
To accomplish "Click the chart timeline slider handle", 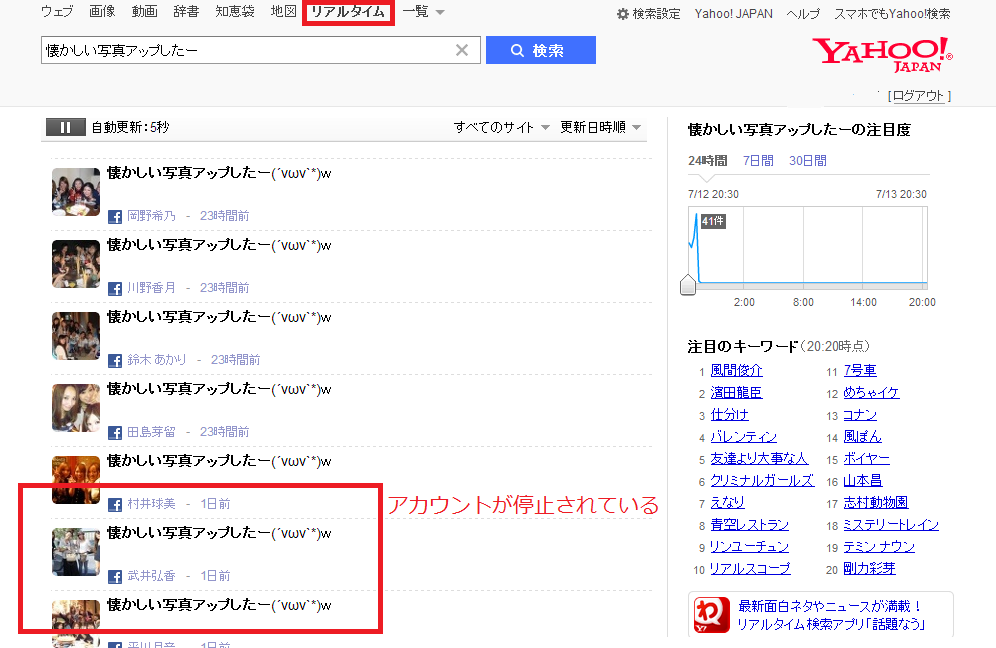I will 688,285.
